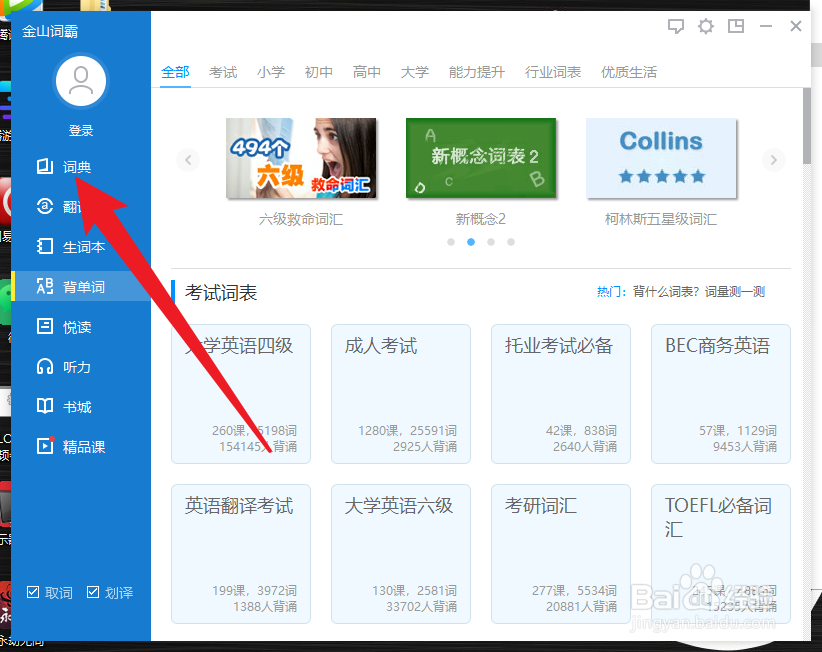
Task: Minimize the 金山词霸 window
Action: pos(766,26)
